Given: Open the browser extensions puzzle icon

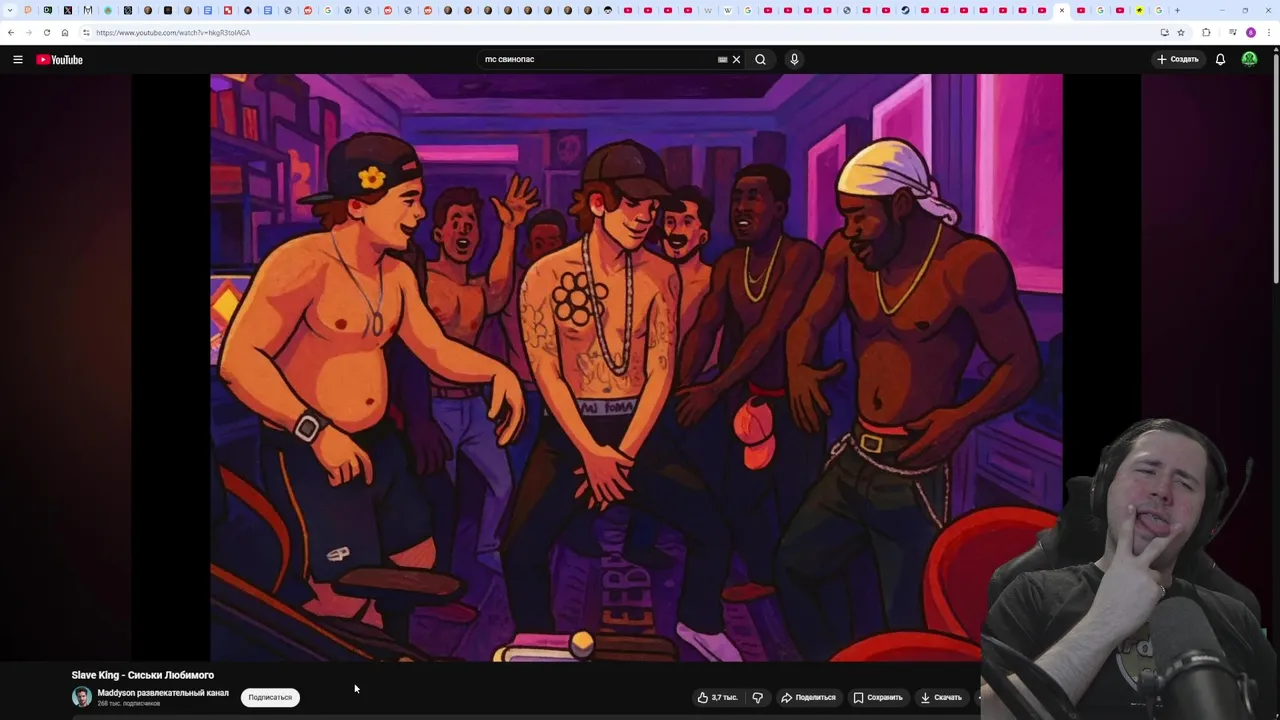Looking at the screenshot, I should tap(1206, 32).
